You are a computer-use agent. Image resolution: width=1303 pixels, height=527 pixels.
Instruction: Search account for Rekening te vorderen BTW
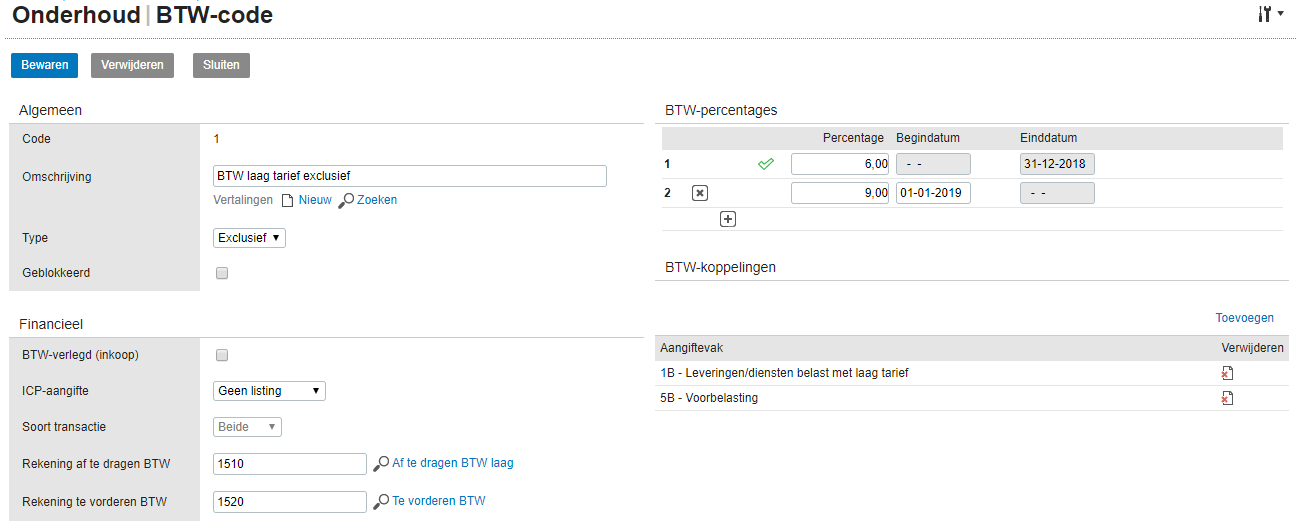coord(381,501)
